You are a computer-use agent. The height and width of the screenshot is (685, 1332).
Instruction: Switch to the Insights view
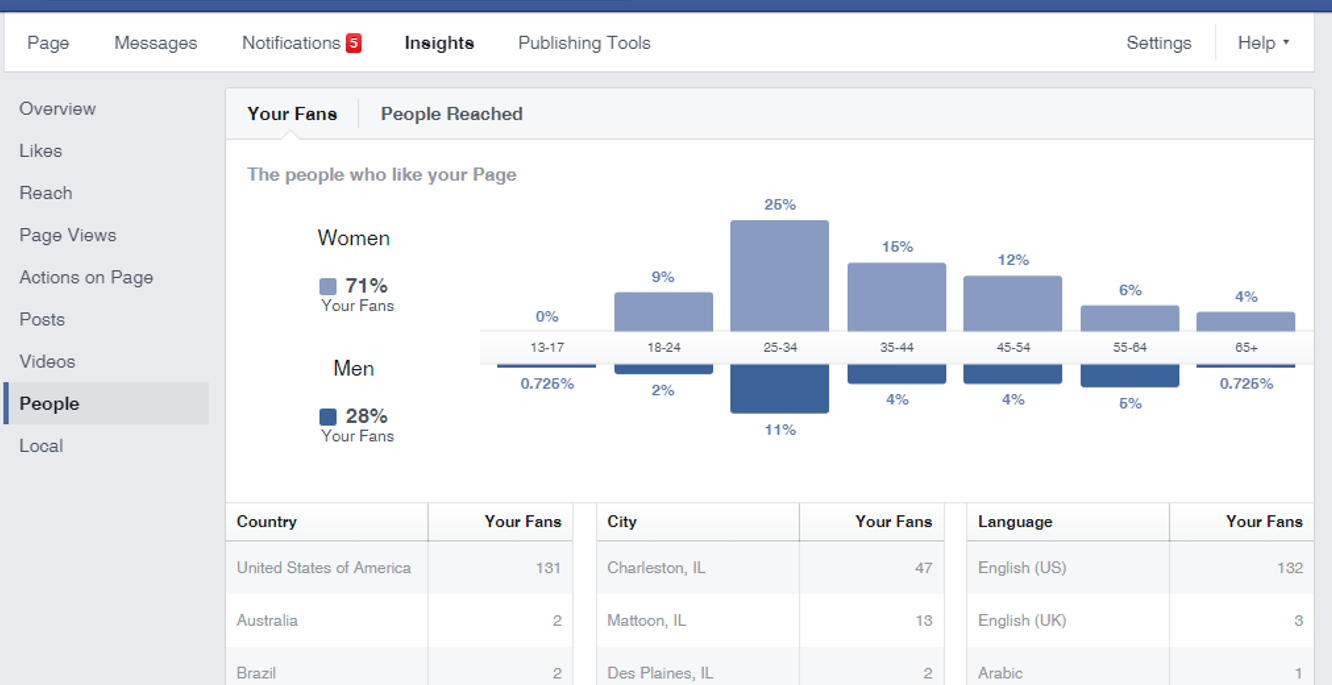439,42
